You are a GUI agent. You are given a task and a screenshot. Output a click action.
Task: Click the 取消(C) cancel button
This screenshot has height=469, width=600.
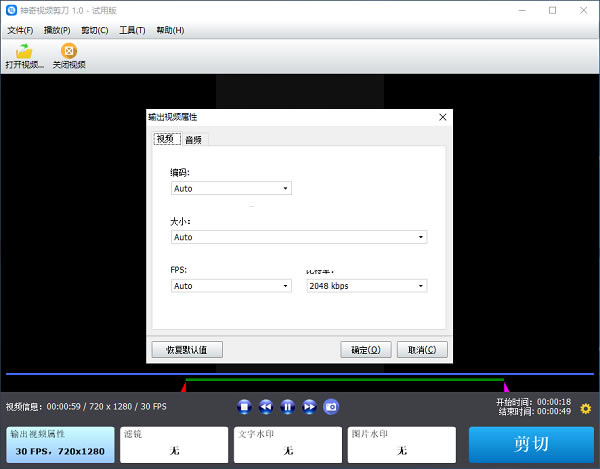click(422, 350)
